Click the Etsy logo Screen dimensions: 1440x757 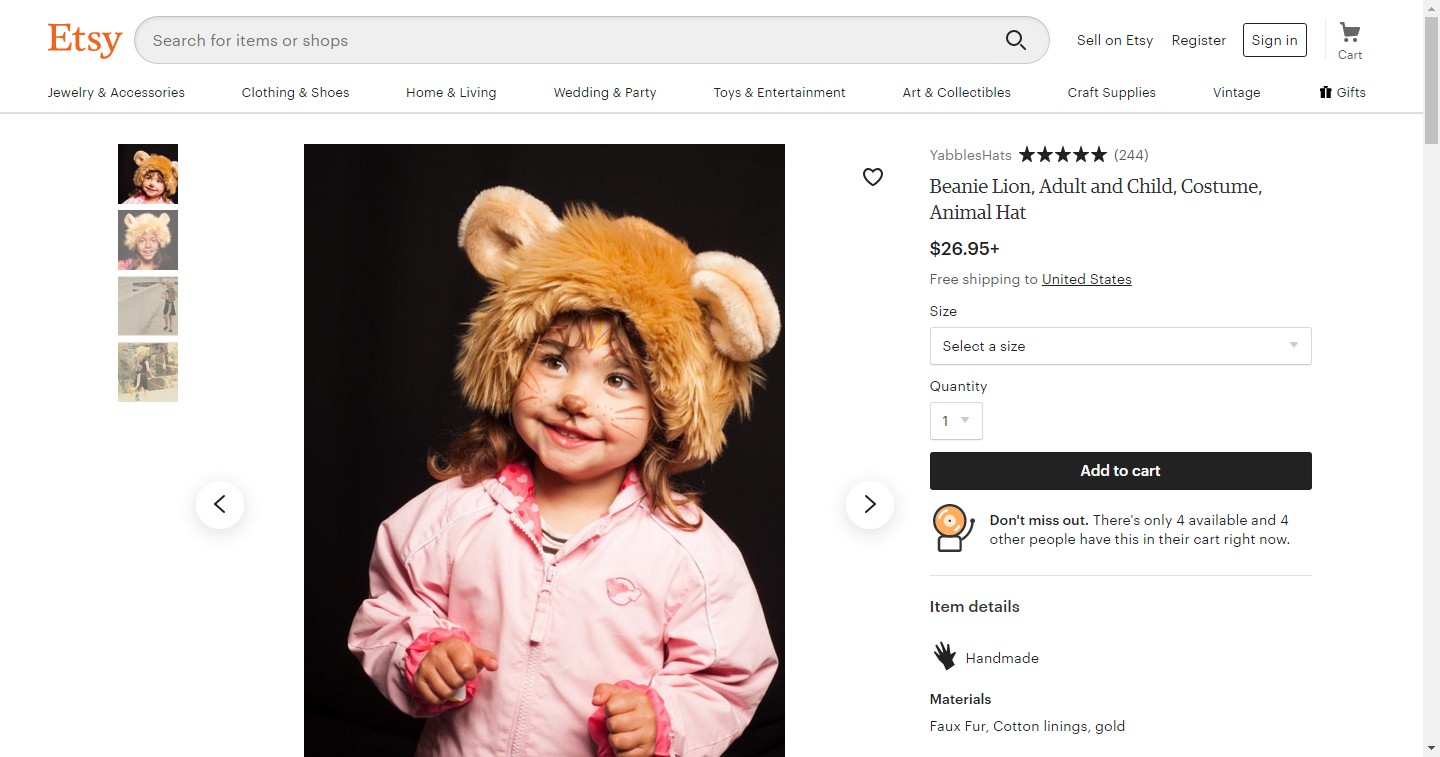85,40
